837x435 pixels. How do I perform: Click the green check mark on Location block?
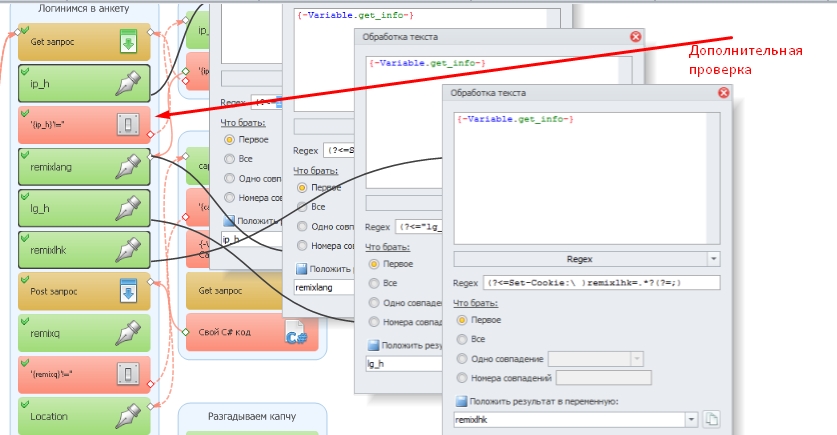click(x=25, y=405)
